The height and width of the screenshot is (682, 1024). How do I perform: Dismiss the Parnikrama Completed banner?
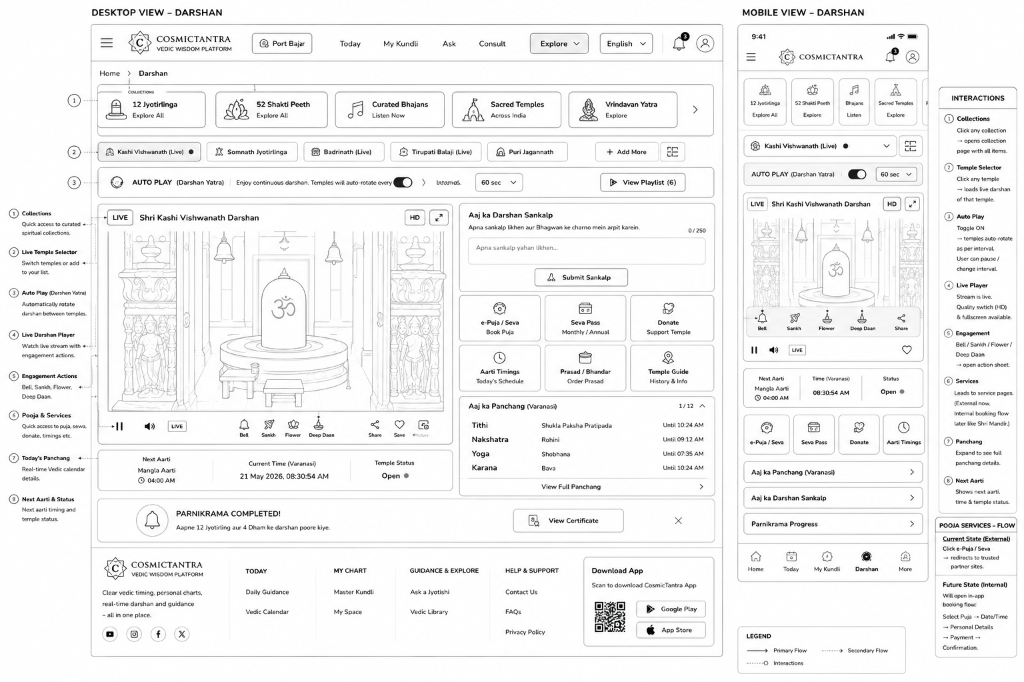(678, 521)
